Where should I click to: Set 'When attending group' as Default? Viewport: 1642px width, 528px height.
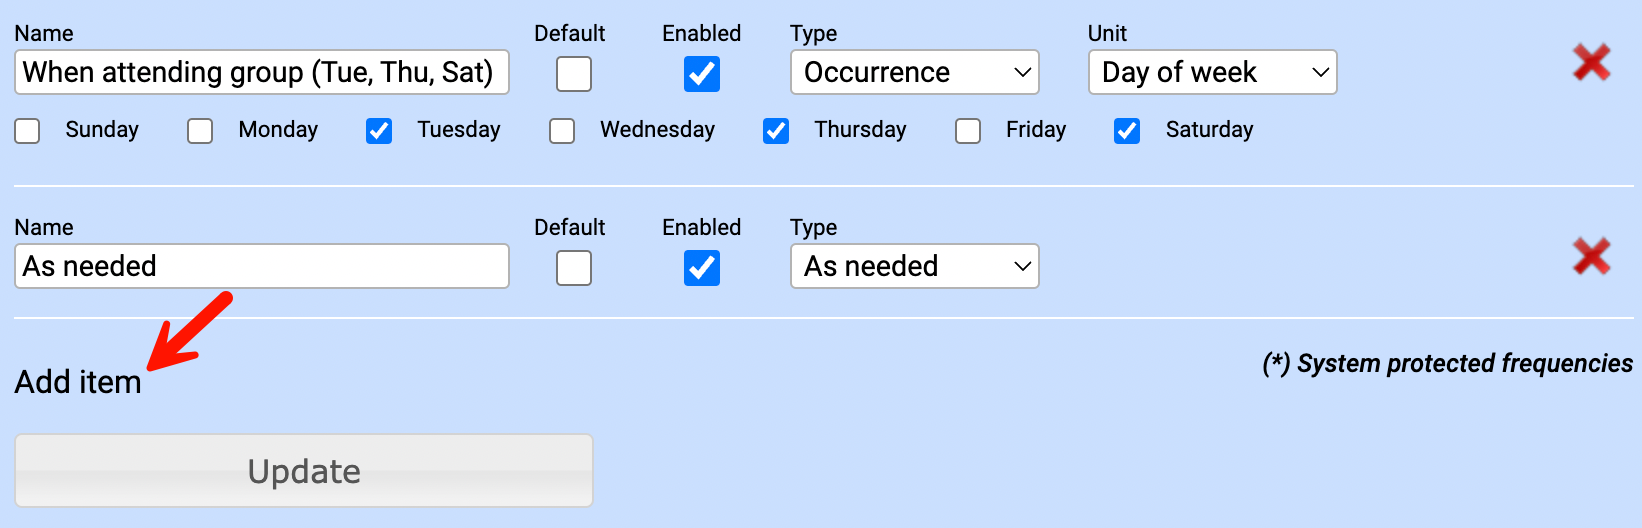pyautogui.click(x=574, y=74)
